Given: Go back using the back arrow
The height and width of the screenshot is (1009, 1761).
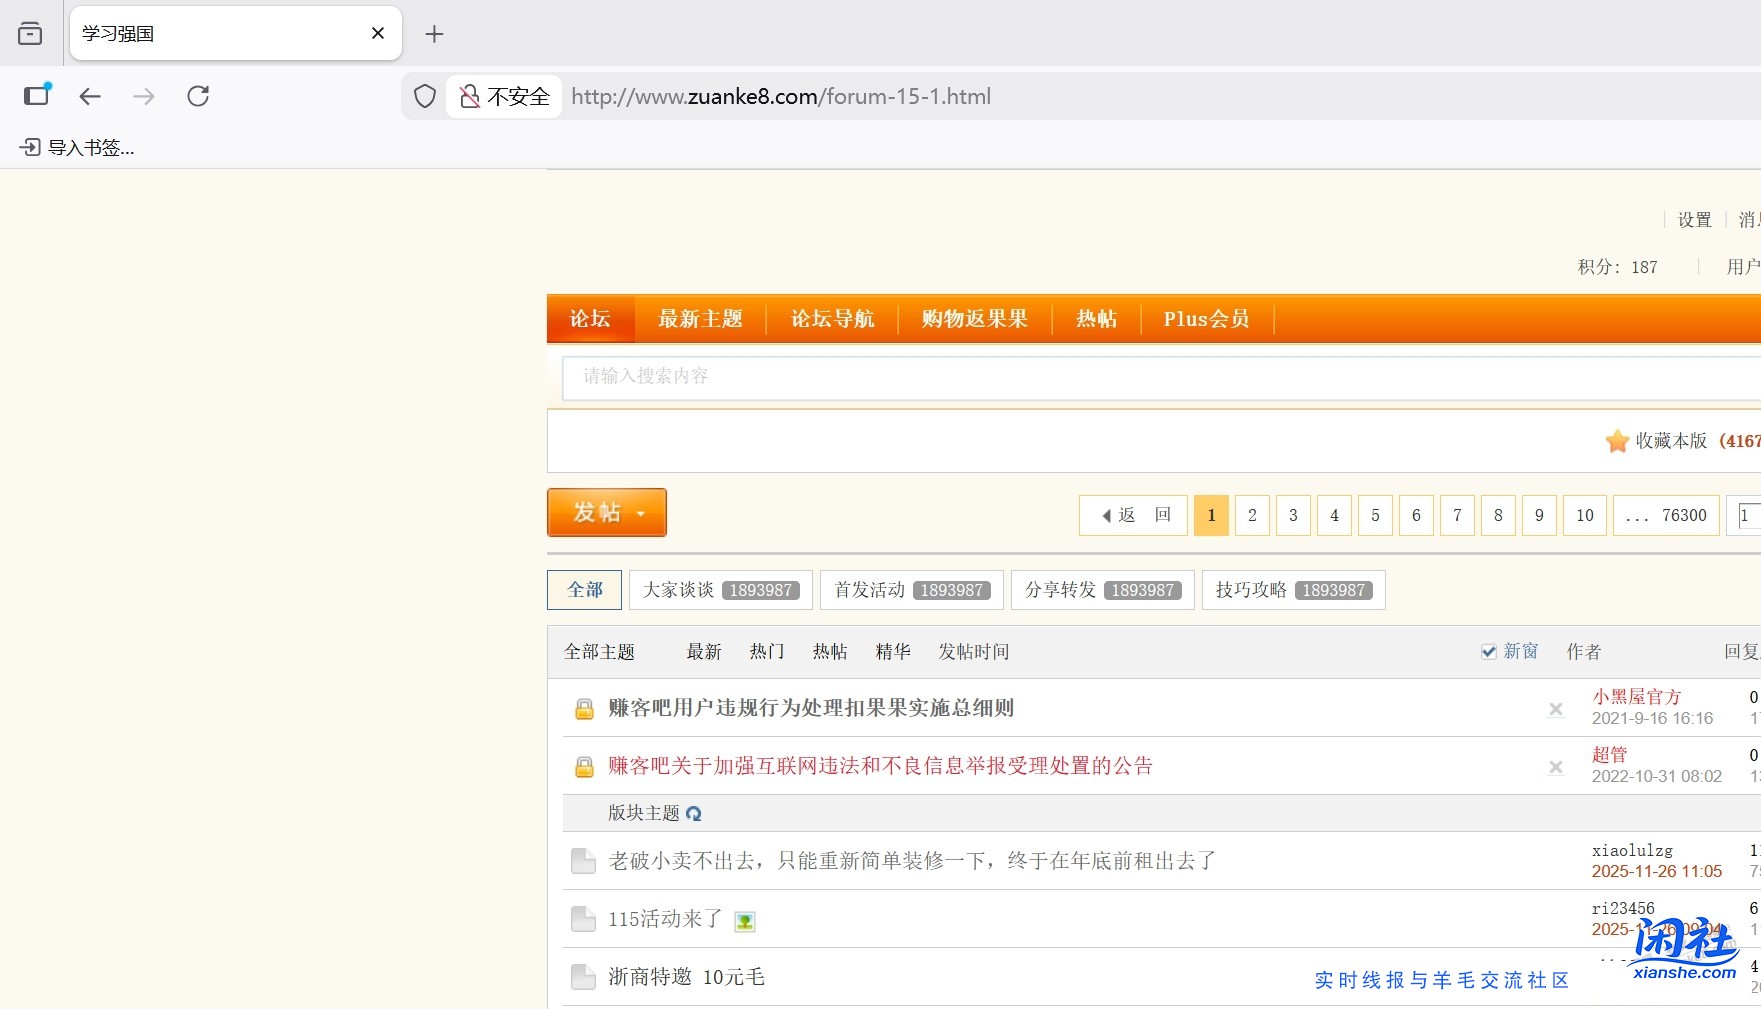Looking at the screenshot, I should pos(90,96).
